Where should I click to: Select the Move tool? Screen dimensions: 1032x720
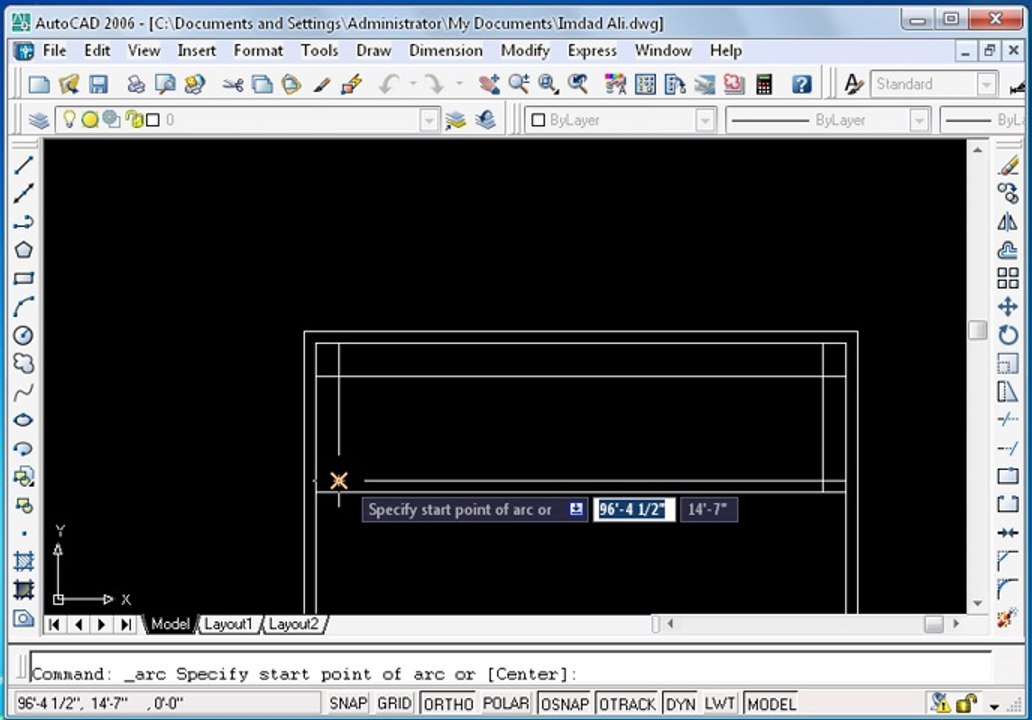(1008, 307)
